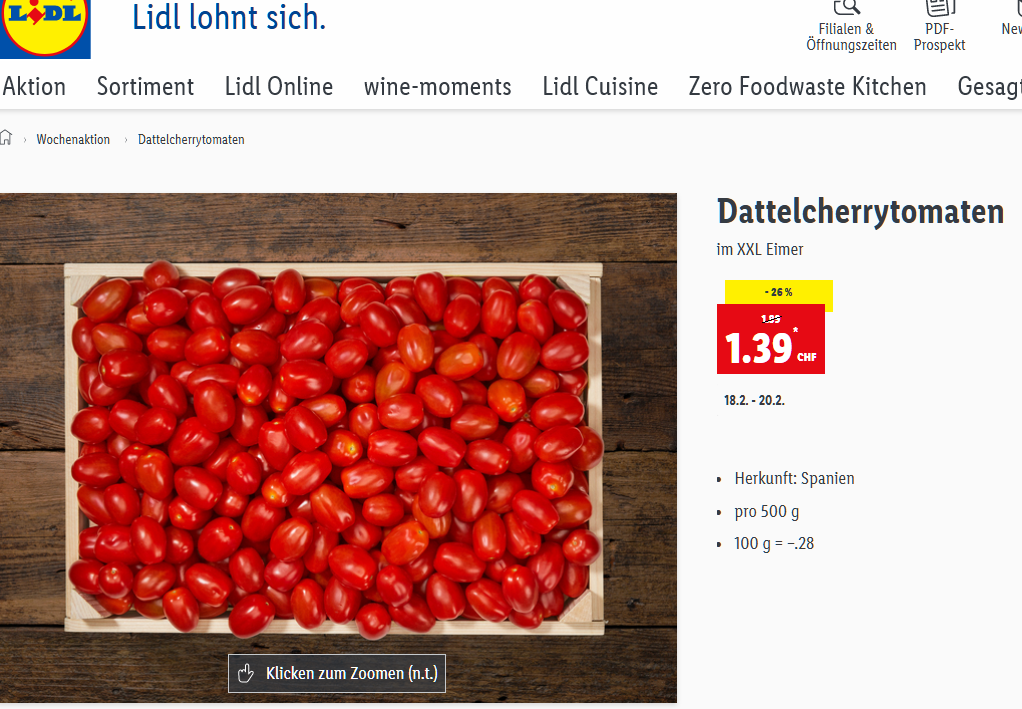
Task: Click the Lidl lohnt sich slogan
Action: click(x=229, y=18)
